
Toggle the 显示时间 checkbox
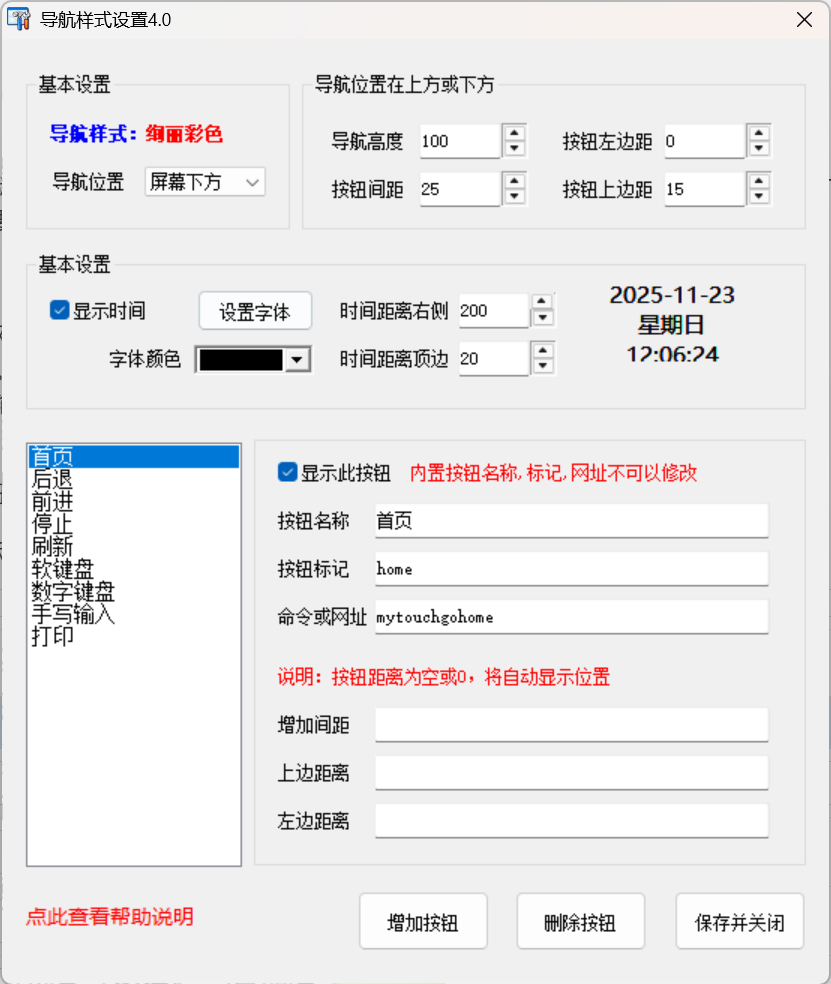pyautogui.click(x=59, y=311)
